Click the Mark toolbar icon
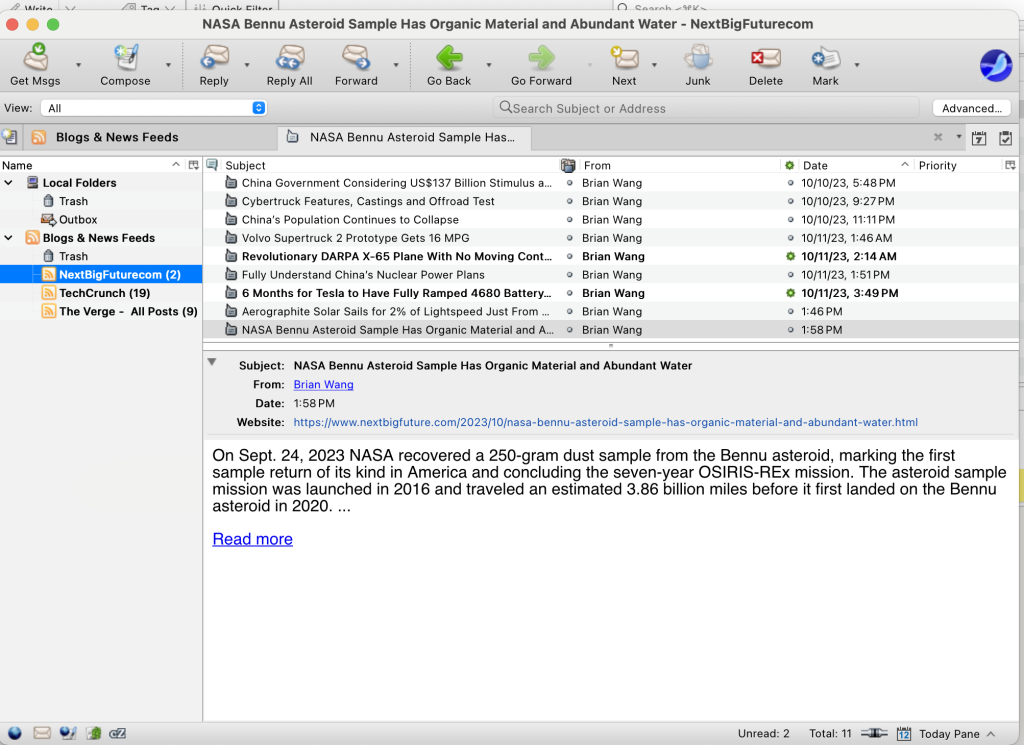Screen dimensions: 1024x745 tap(825, 57)
